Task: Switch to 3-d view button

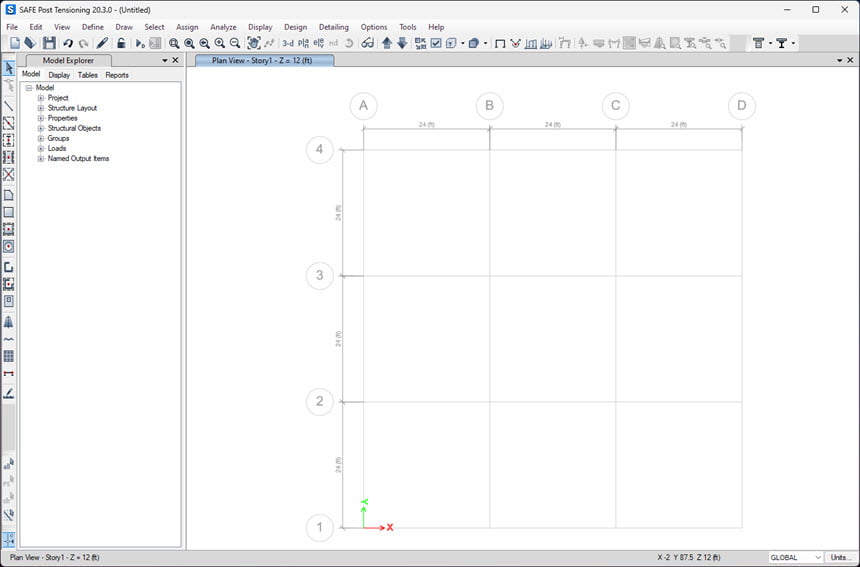Action: 287,43
